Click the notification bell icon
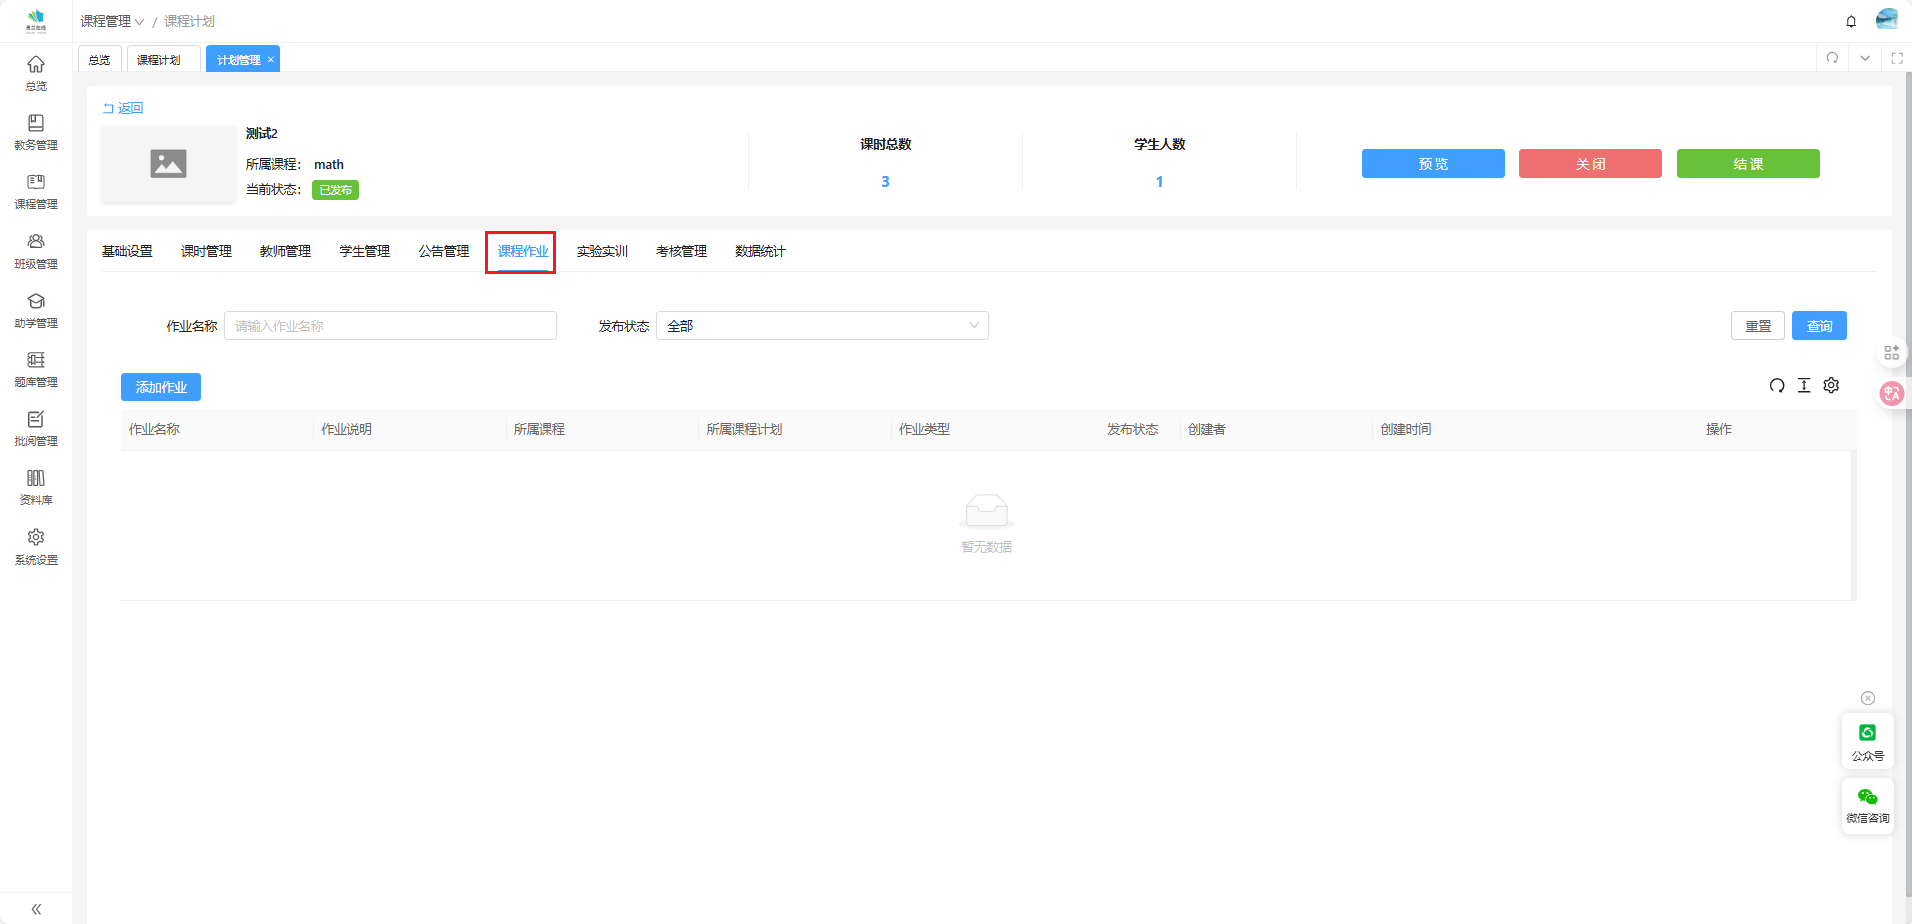The height and width of the screenshot is (924, 1912). point(1851,21)
